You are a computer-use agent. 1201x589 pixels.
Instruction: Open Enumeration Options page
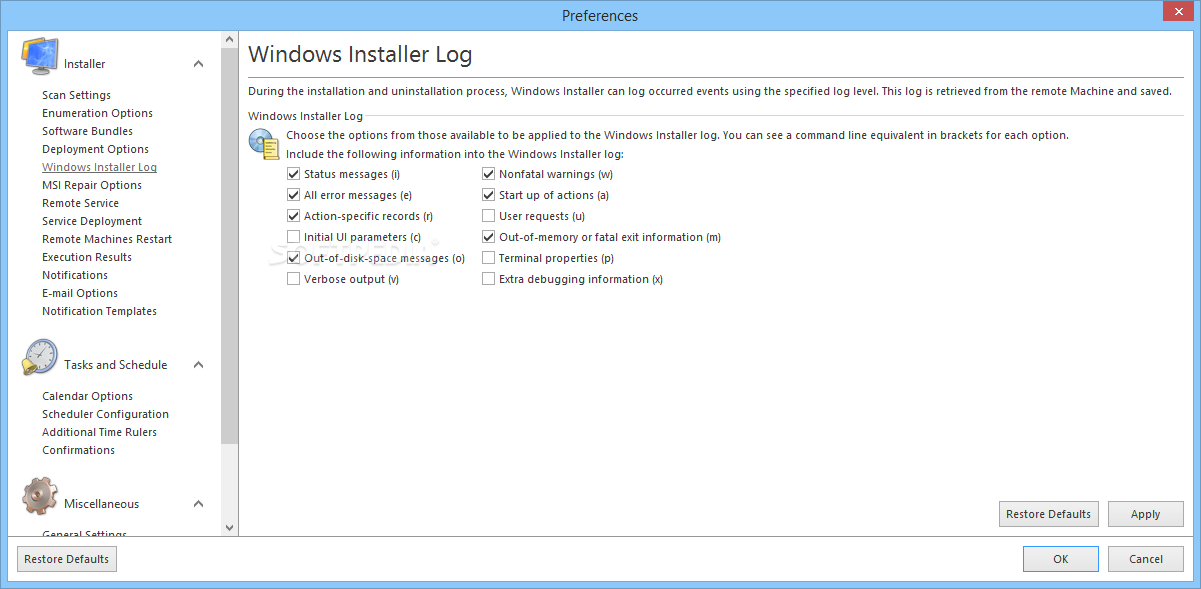[97, 113]
